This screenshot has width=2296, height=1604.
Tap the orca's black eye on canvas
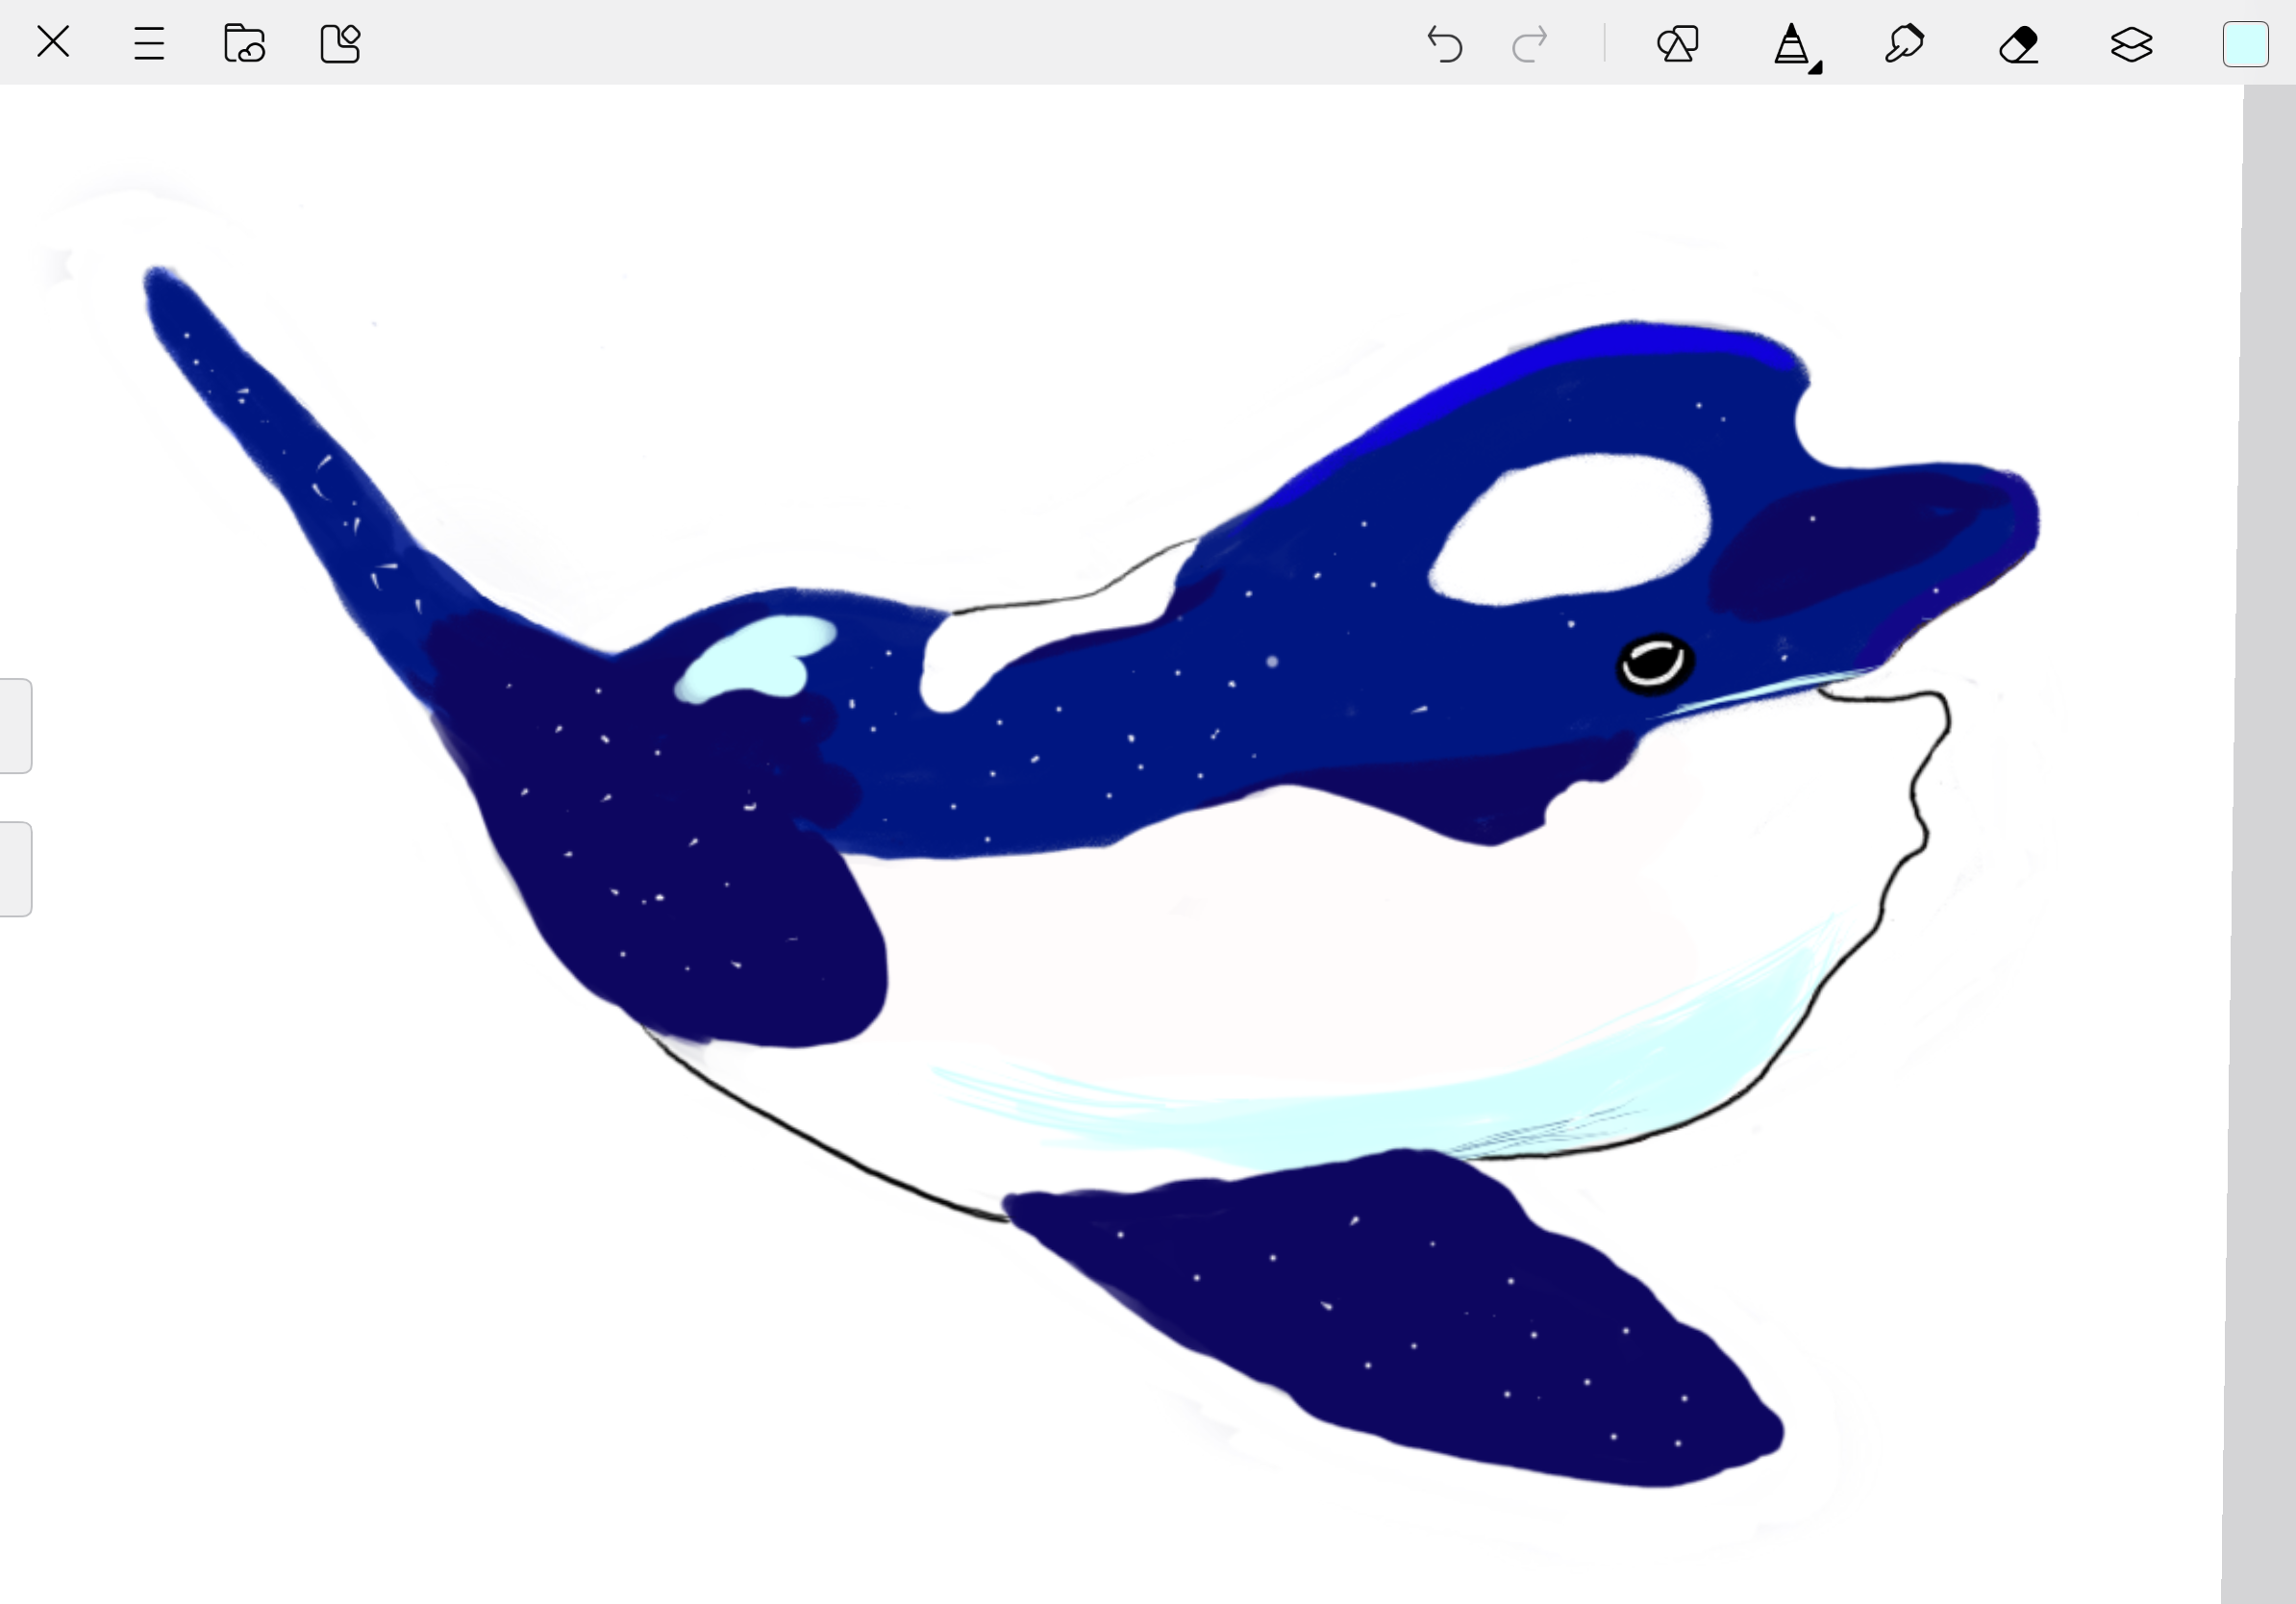[x=1654, y=663]
